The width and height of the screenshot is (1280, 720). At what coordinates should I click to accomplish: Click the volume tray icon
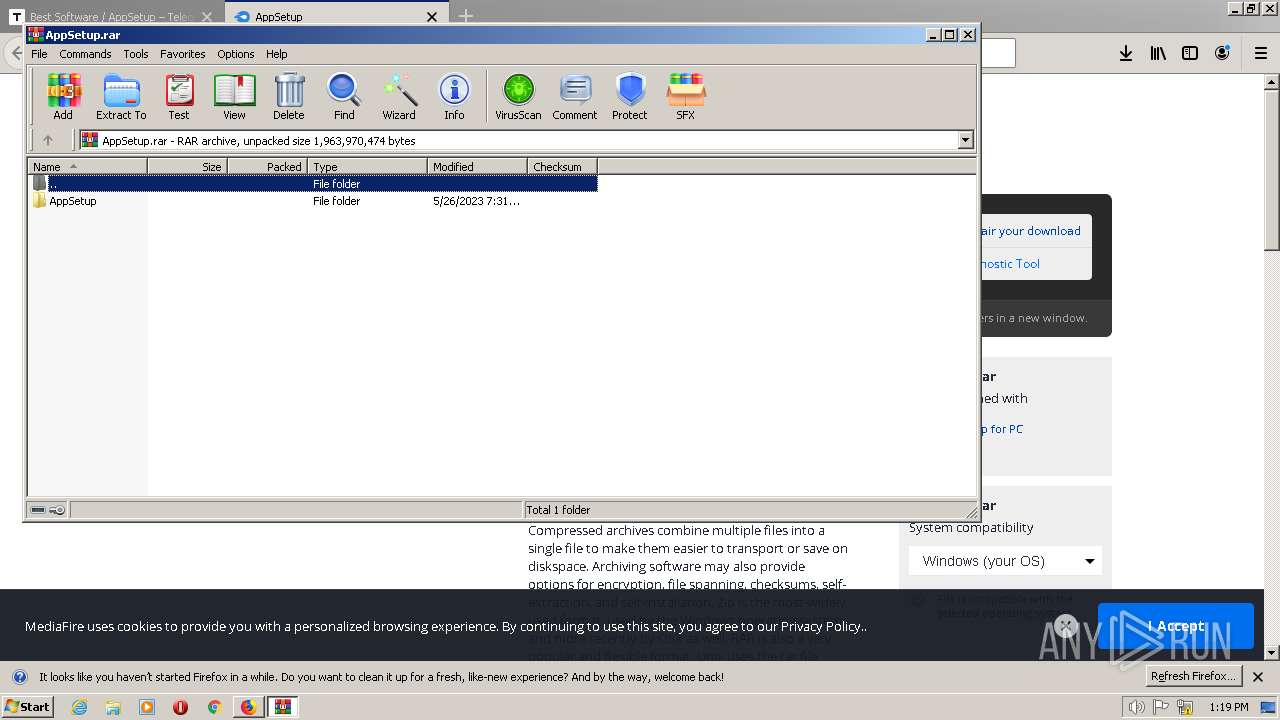pyautogui.click(x=1136, y=707)
